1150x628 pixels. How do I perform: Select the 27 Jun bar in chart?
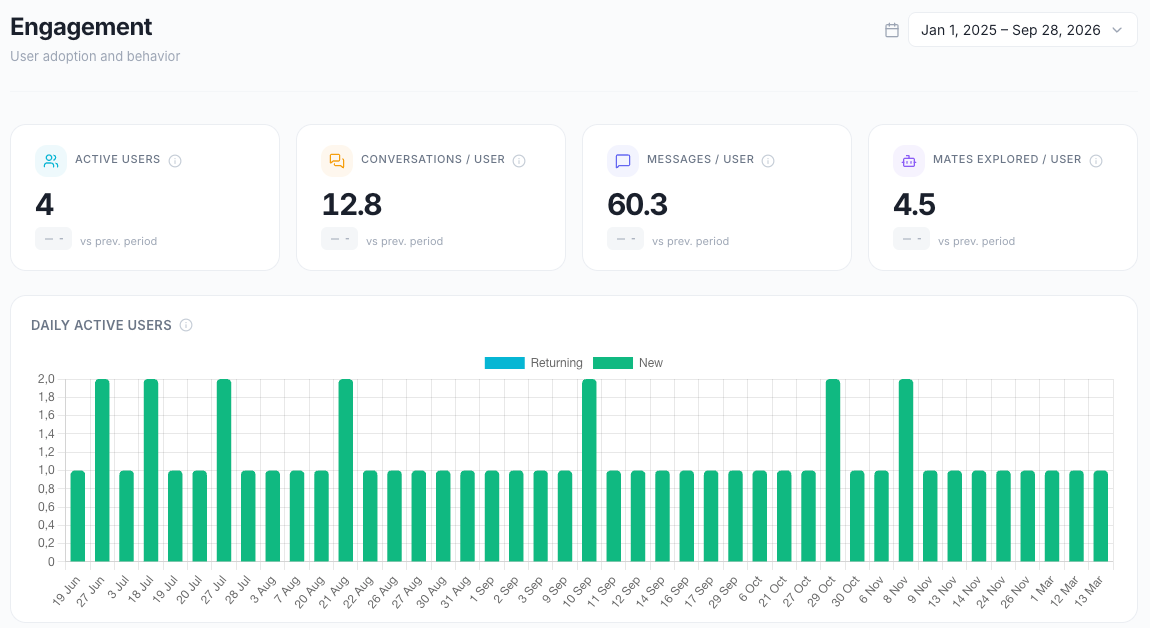102,470
